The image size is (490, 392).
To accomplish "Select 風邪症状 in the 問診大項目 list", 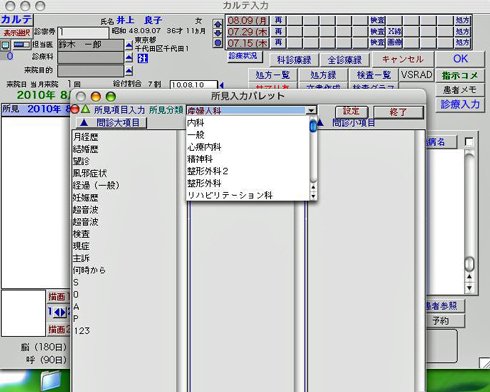I will (90, 173).
